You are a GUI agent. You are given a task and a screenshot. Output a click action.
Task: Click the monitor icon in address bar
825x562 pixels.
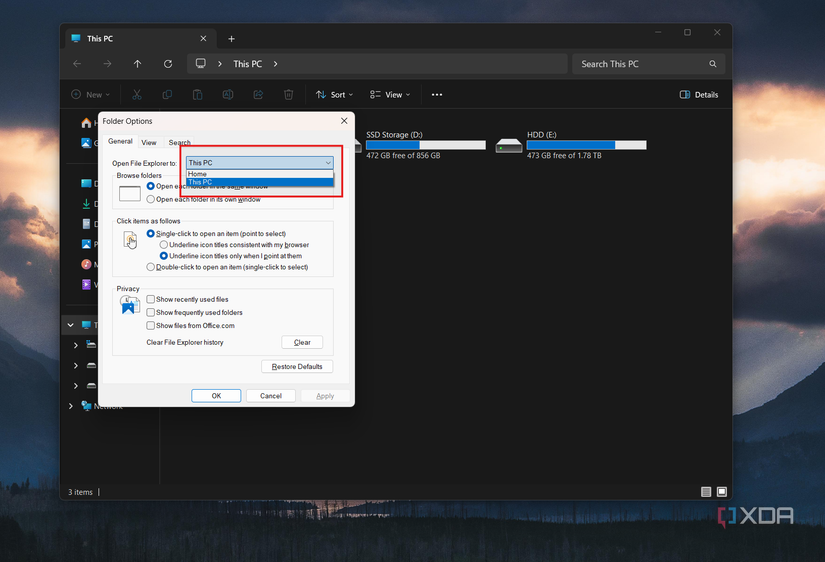click(200, 63)
